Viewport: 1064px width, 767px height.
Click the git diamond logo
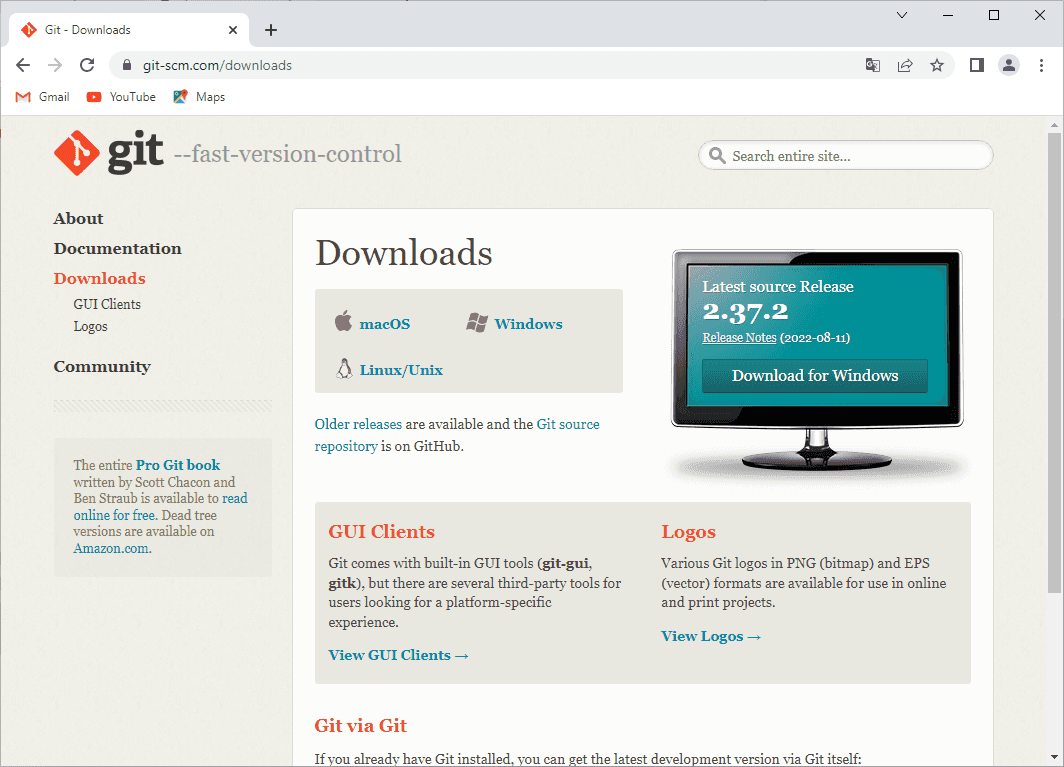[77, 153]
